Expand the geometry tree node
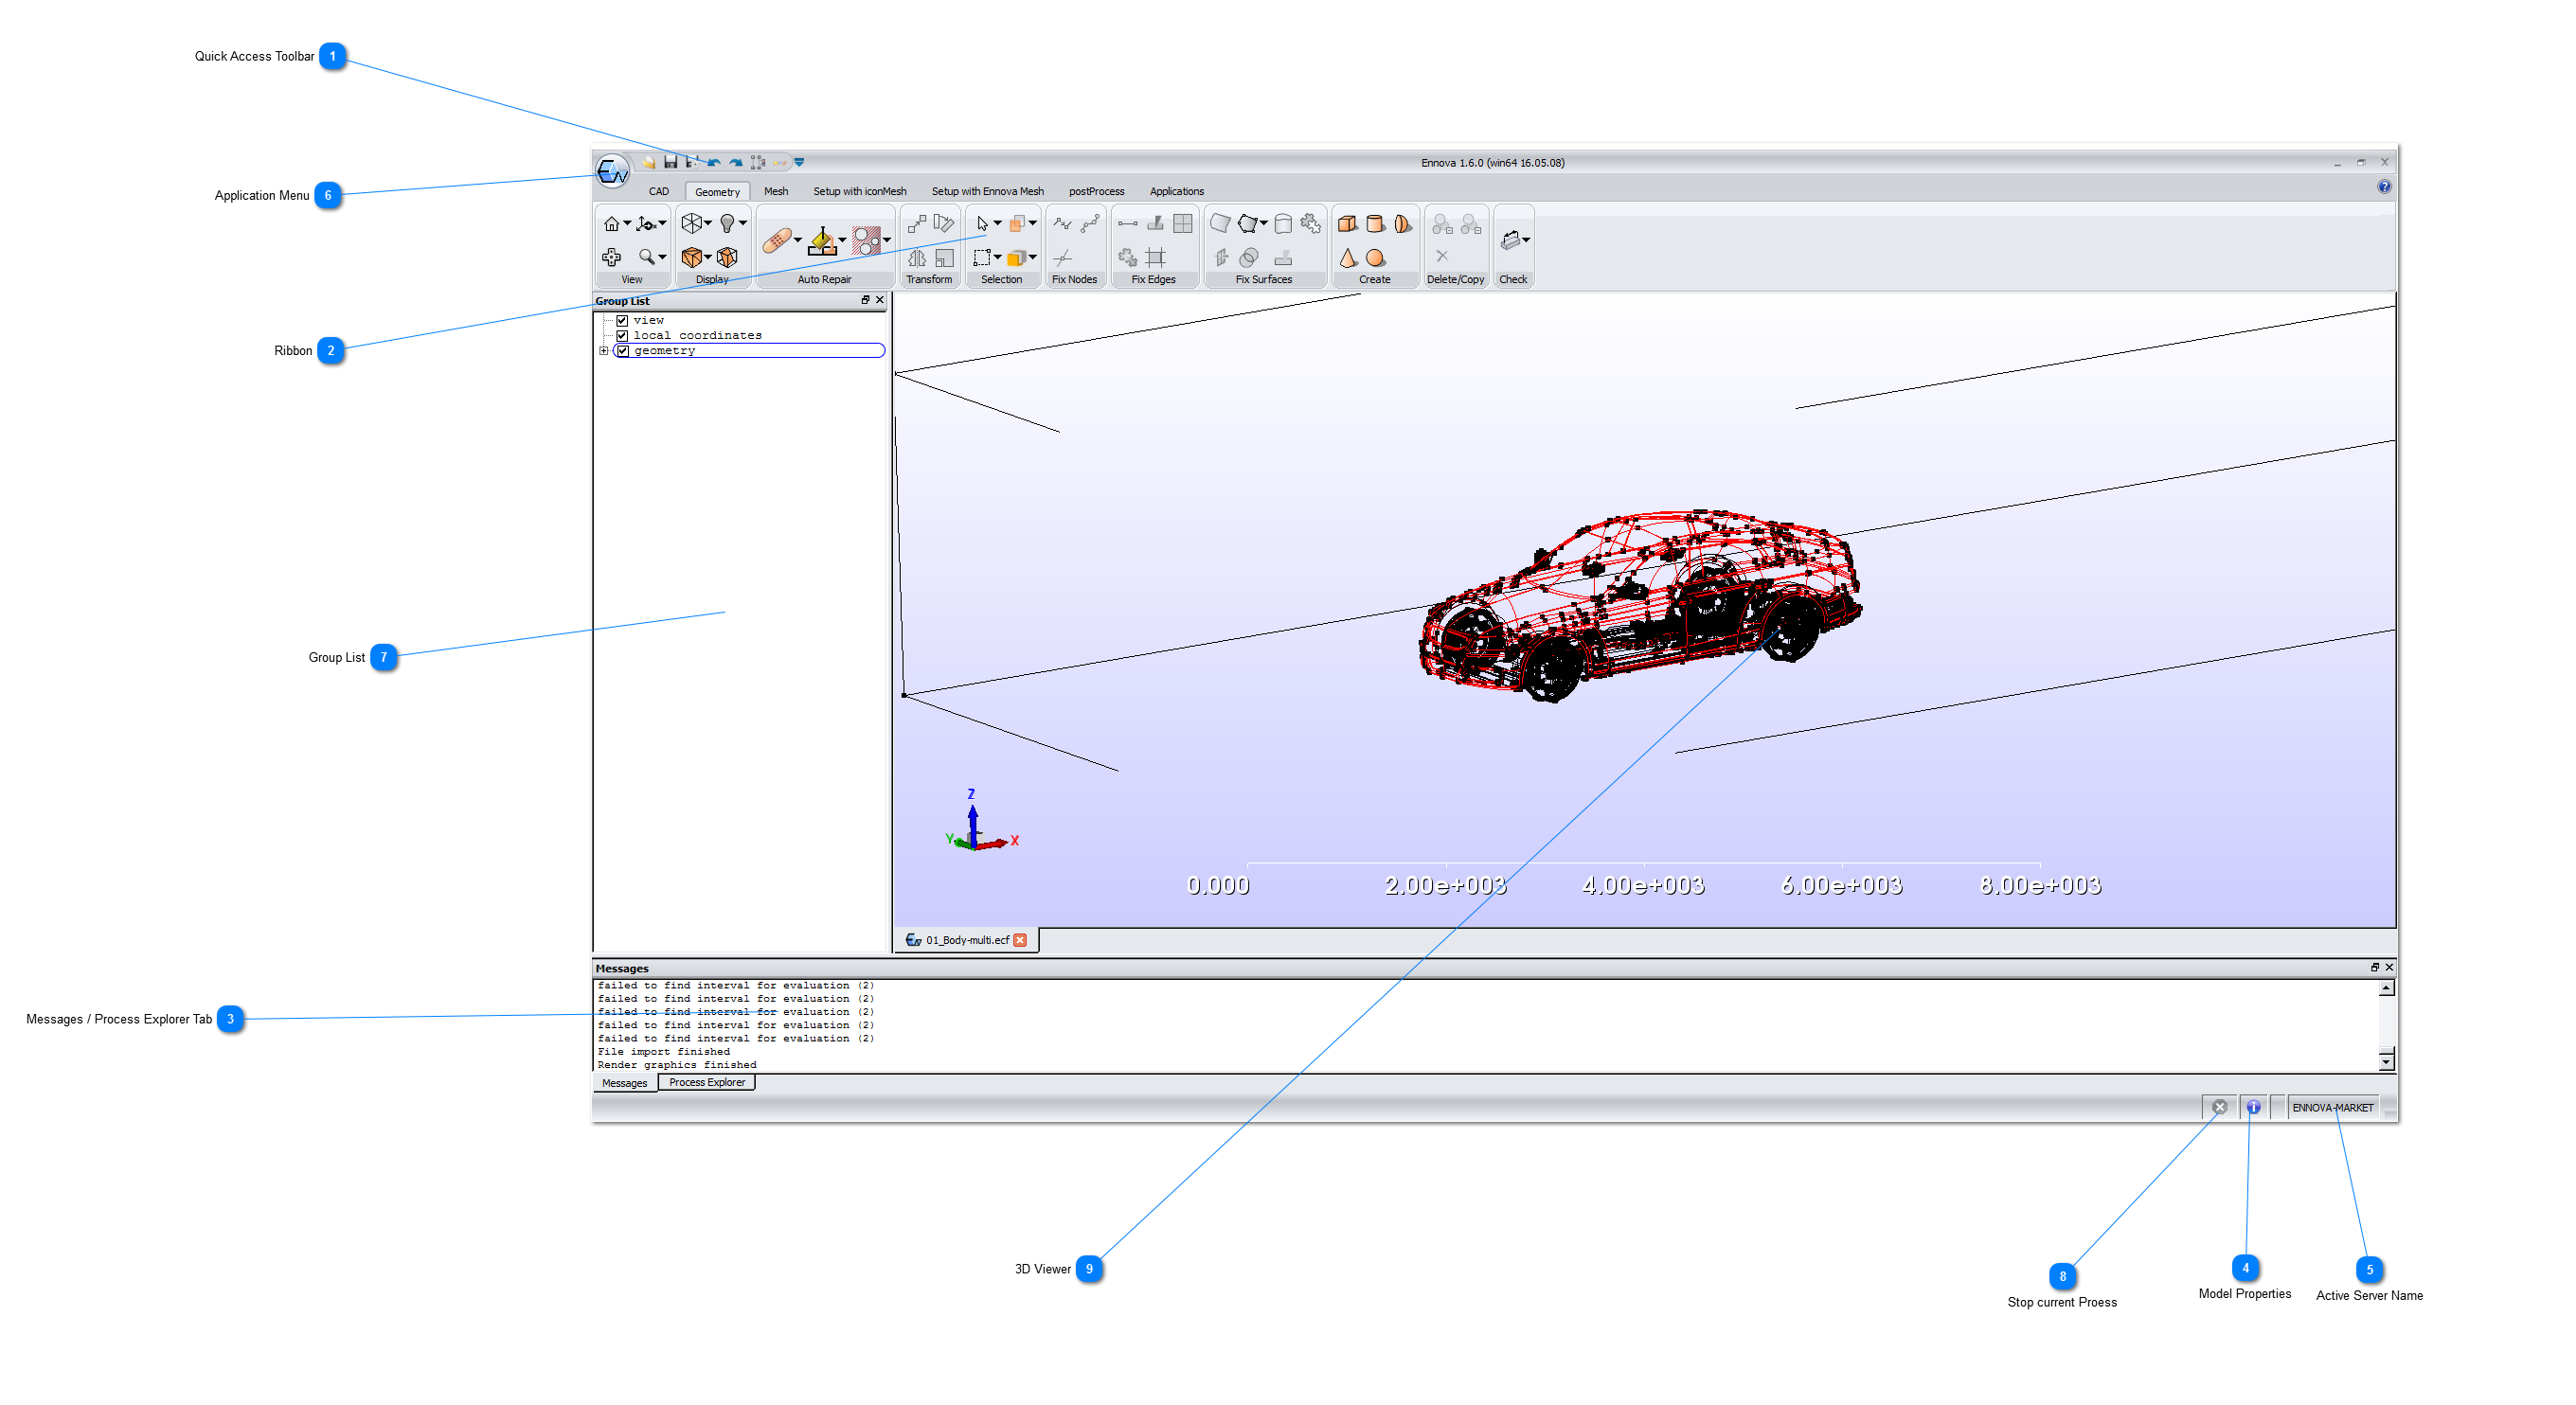 [604, 351]
